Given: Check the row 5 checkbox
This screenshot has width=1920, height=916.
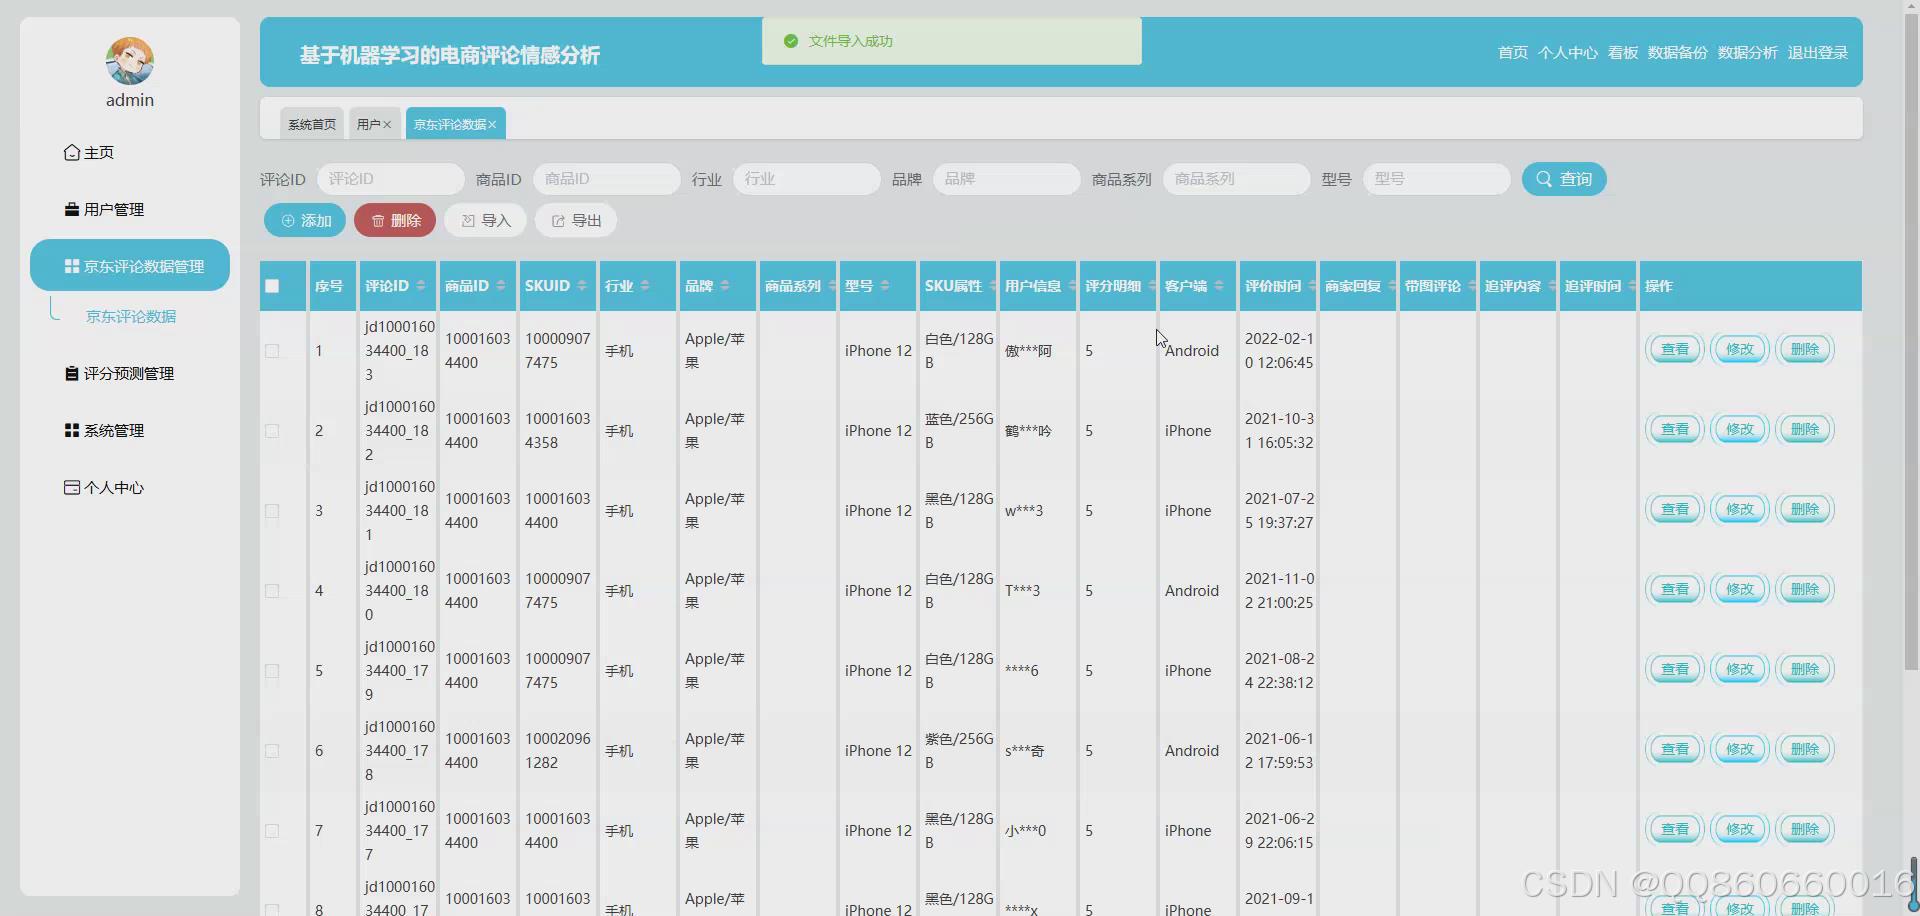Looking at the screenshot, I should 272,671.
